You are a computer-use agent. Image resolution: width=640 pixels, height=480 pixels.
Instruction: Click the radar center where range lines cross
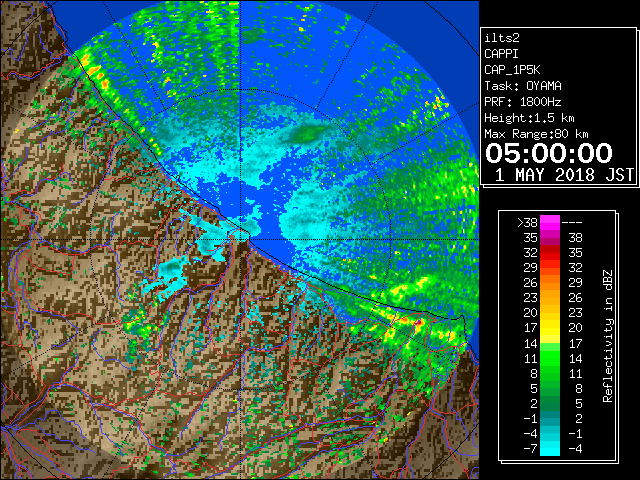240,240
